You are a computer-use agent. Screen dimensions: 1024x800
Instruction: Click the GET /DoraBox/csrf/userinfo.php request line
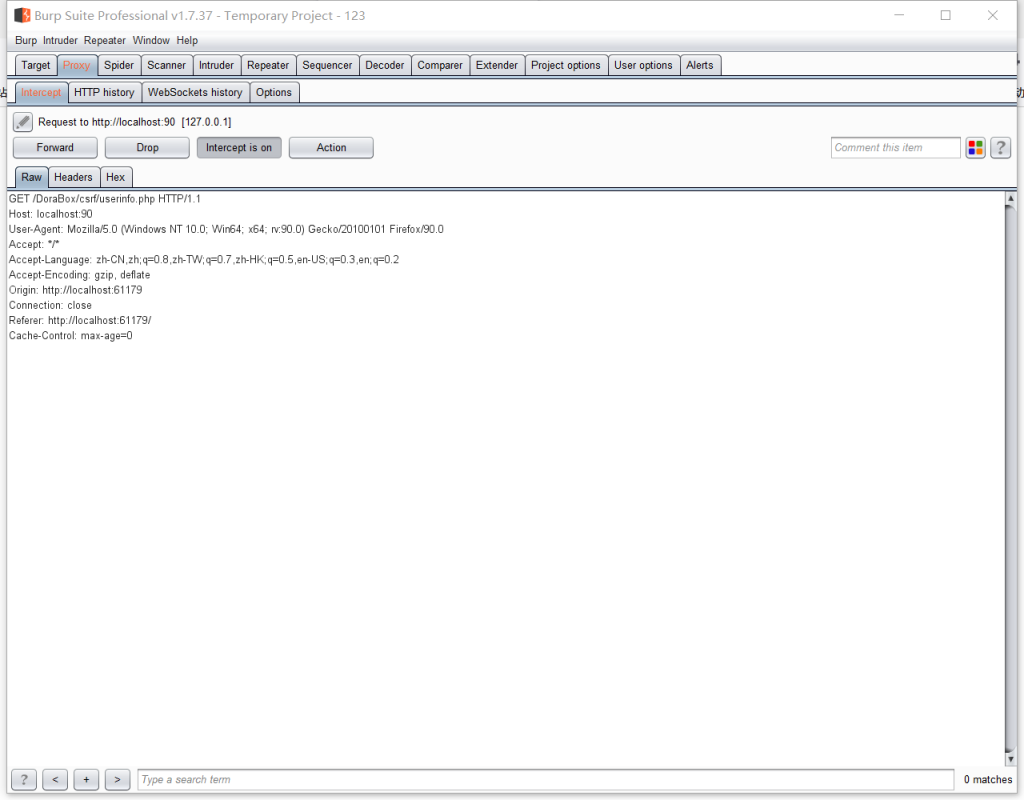(105, 199)
